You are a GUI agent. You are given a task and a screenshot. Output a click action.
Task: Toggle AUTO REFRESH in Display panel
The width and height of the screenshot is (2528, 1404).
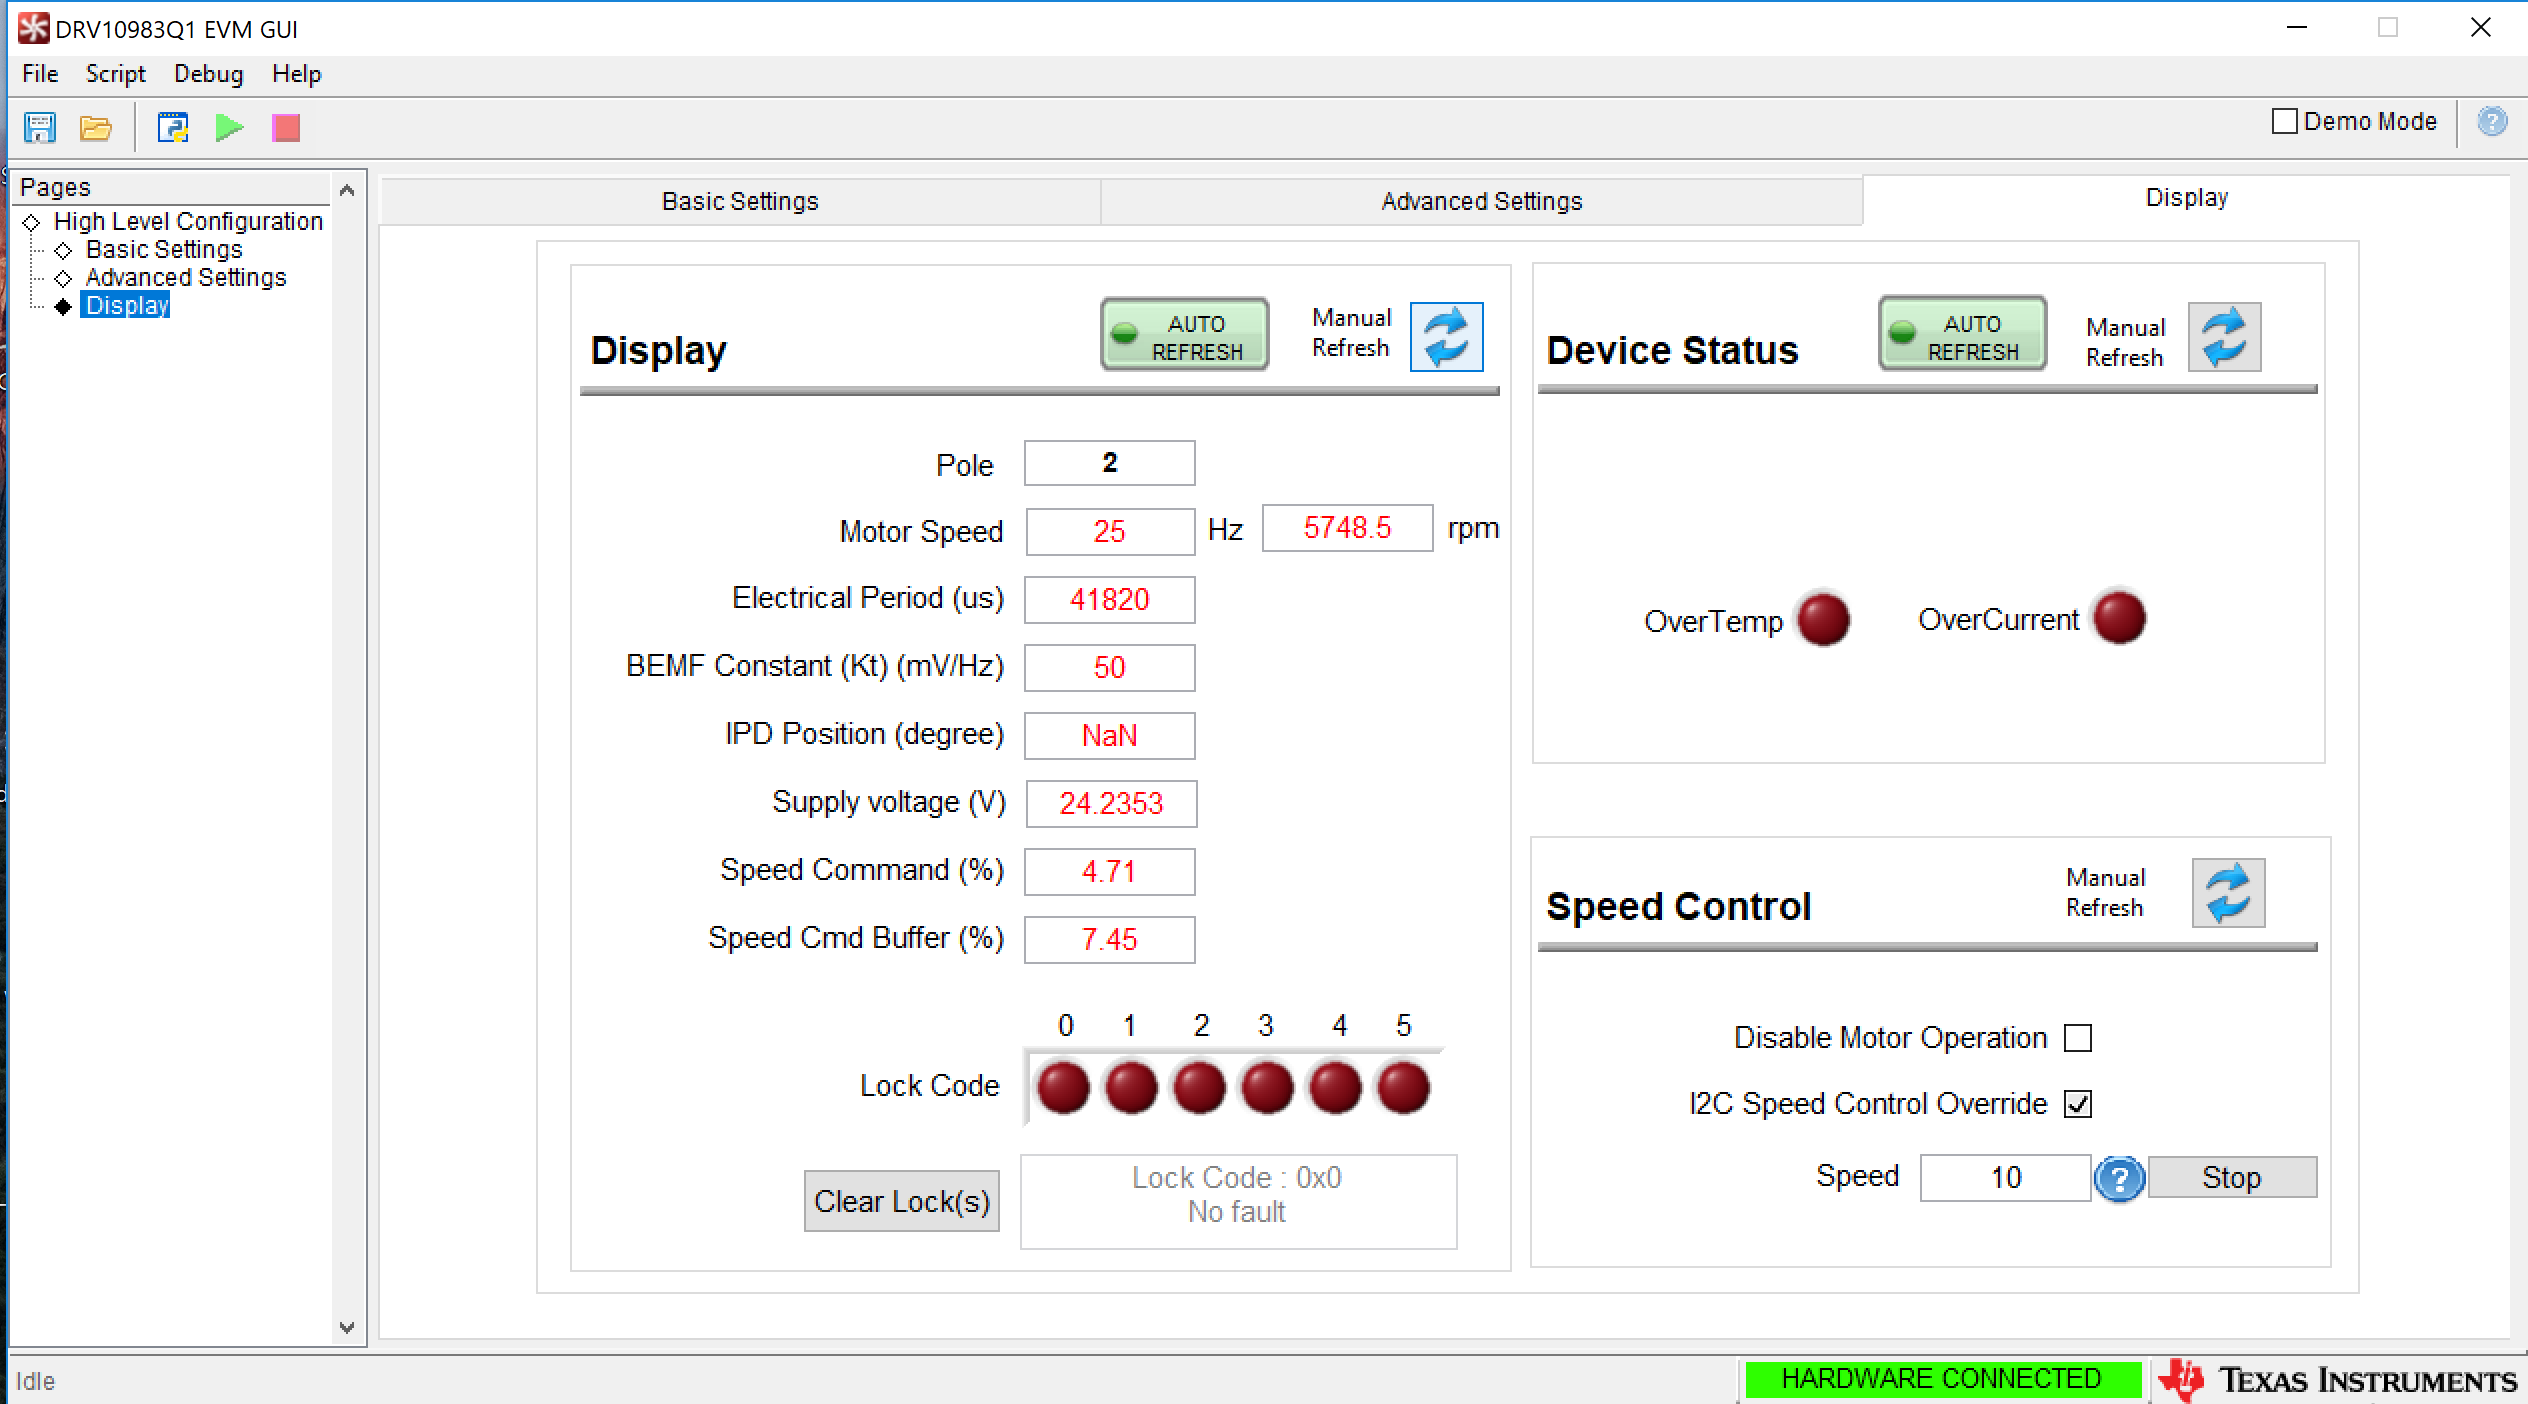point(1185,335)
